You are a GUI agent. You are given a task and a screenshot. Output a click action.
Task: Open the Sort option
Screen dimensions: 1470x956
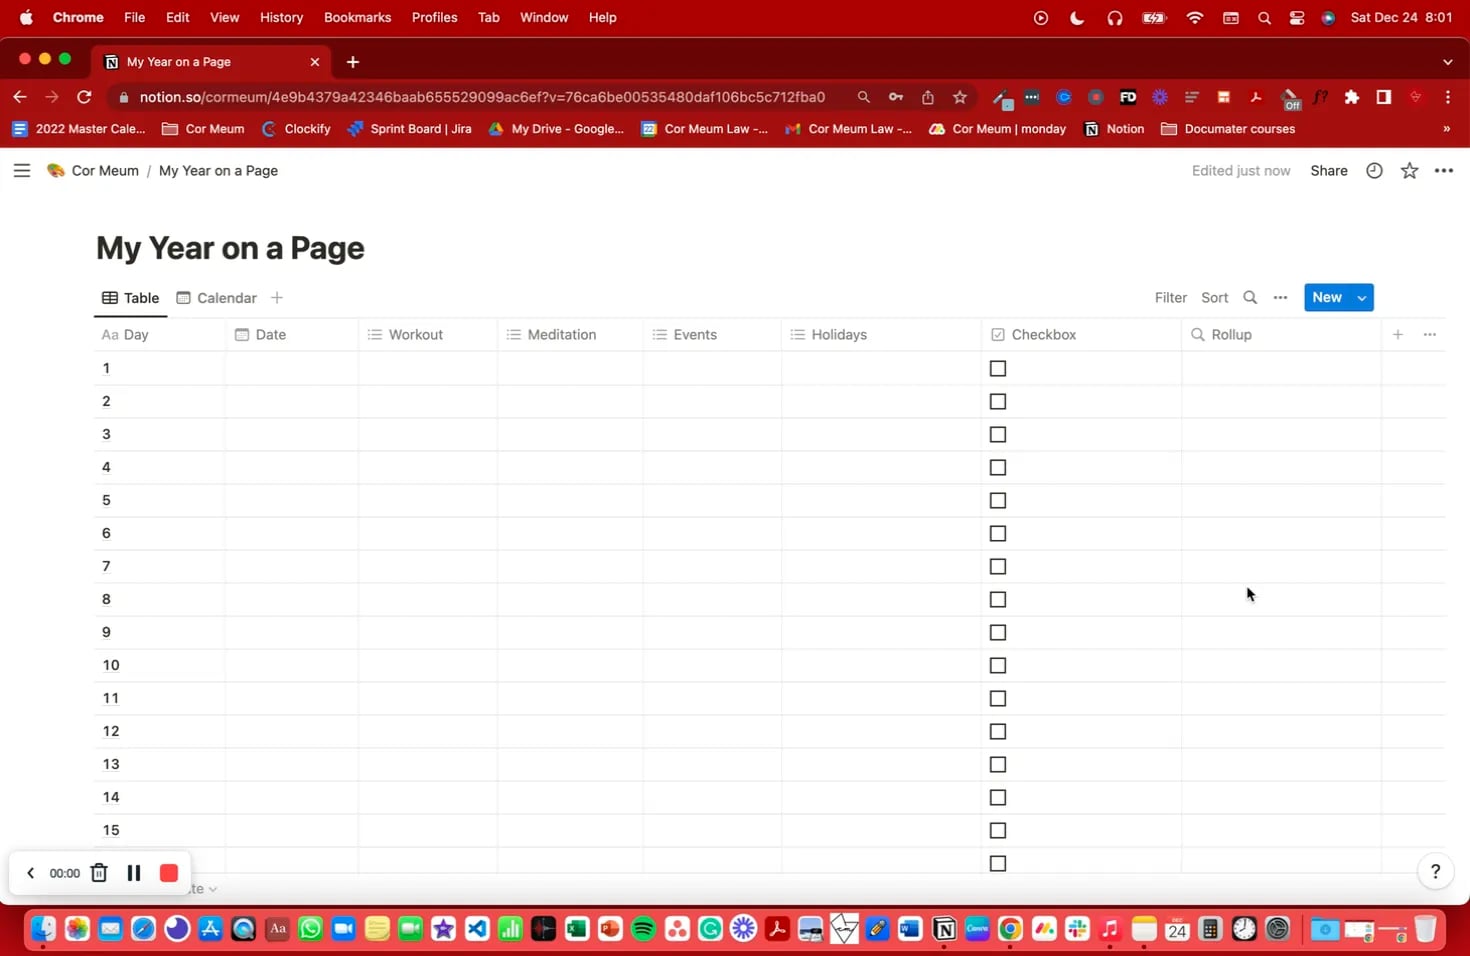(x=1215, y=298)
